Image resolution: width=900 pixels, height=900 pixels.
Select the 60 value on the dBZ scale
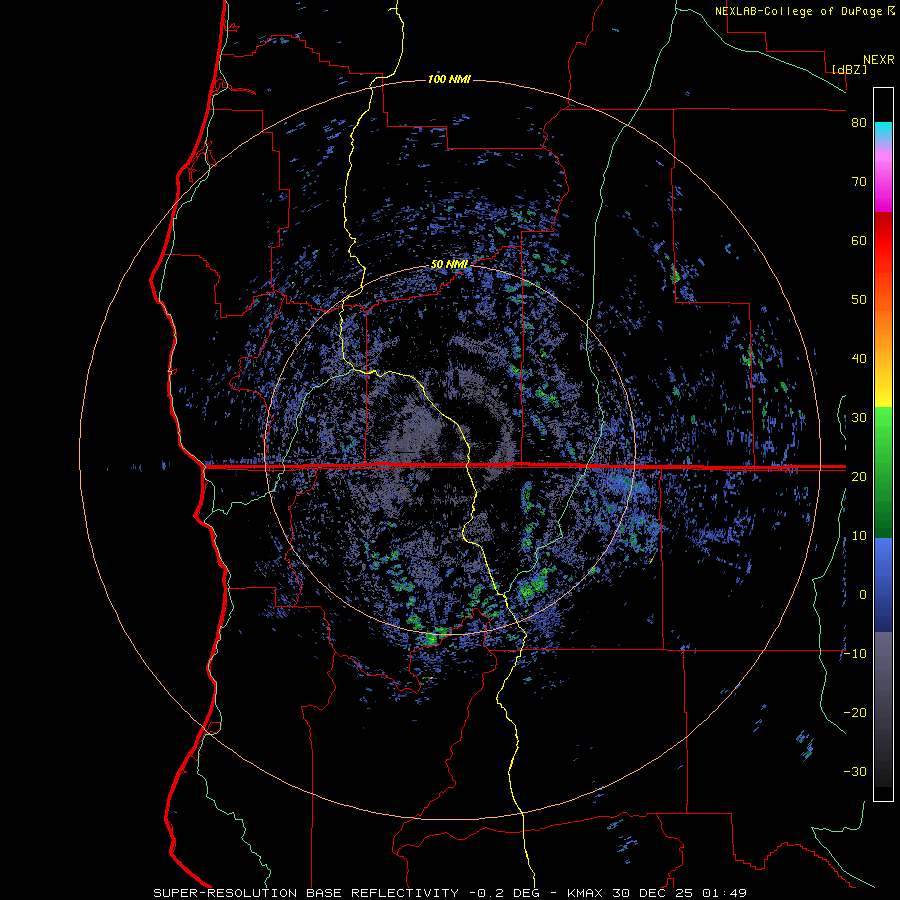point(859,240)
